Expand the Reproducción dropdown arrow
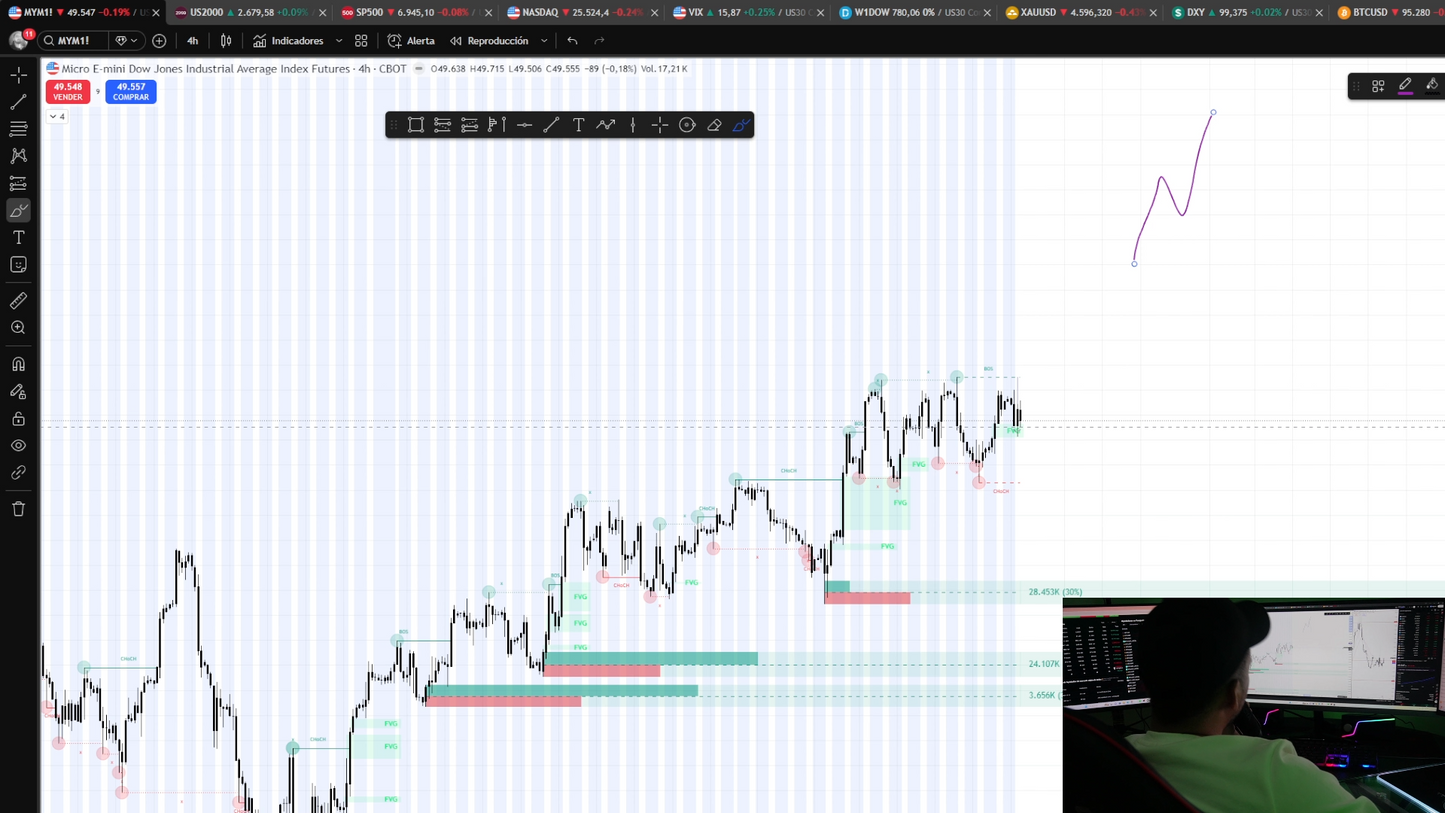 544,41
